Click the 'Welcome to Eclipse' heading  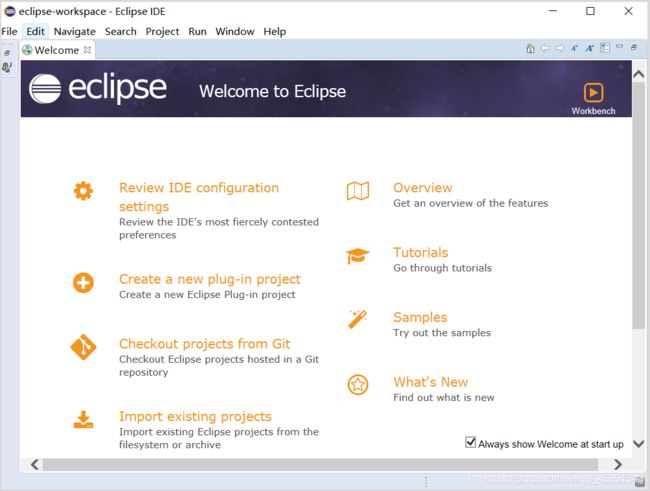pos(272,91)
